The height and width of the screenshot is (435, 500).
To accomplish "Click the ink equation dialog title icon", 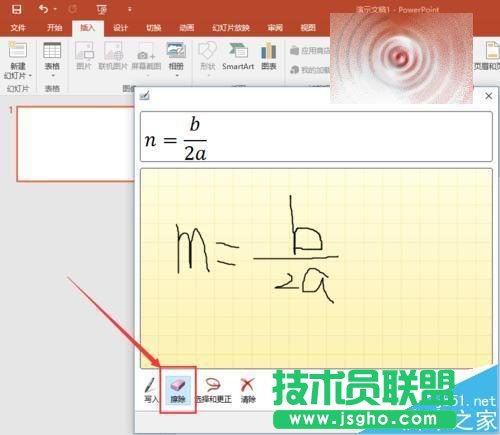I will click(145, 96).
